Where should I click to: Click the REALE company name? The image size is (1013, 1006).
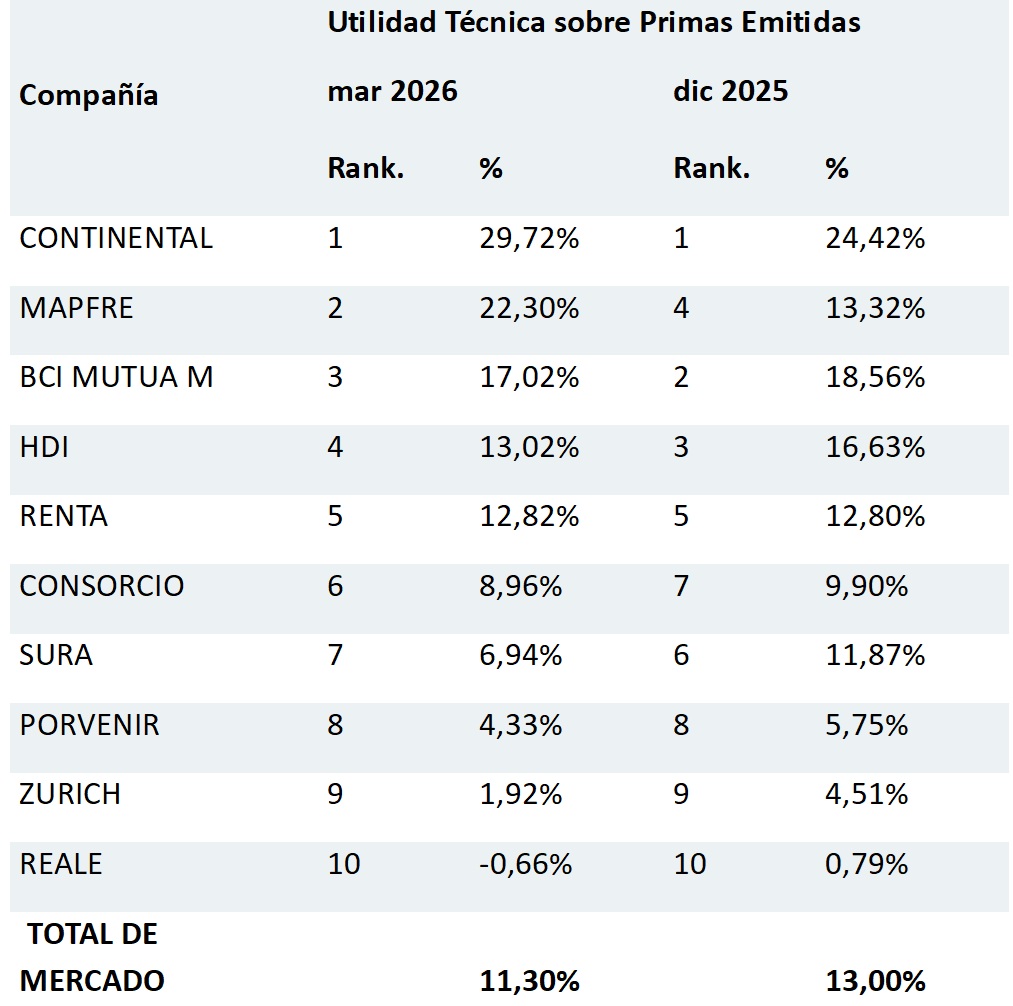(x=61, y=864)
